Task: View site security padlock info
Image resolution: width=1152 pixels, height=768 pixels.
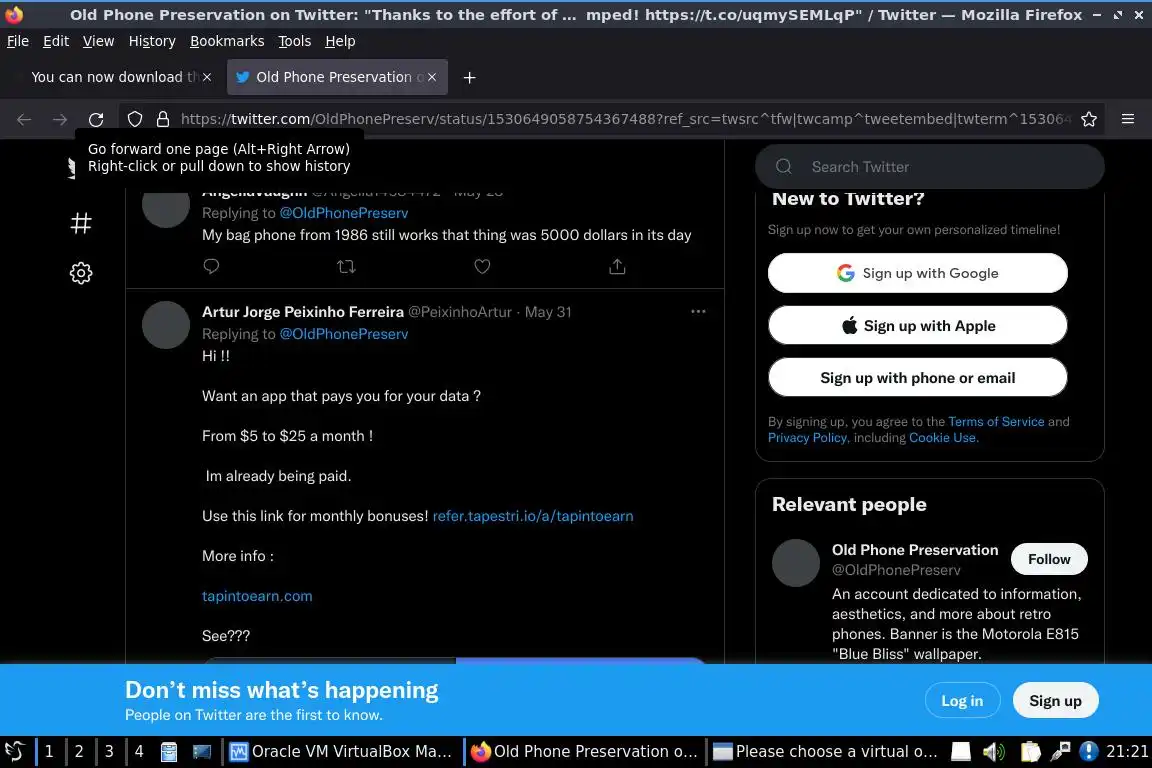Action: [x=163, y=119]
